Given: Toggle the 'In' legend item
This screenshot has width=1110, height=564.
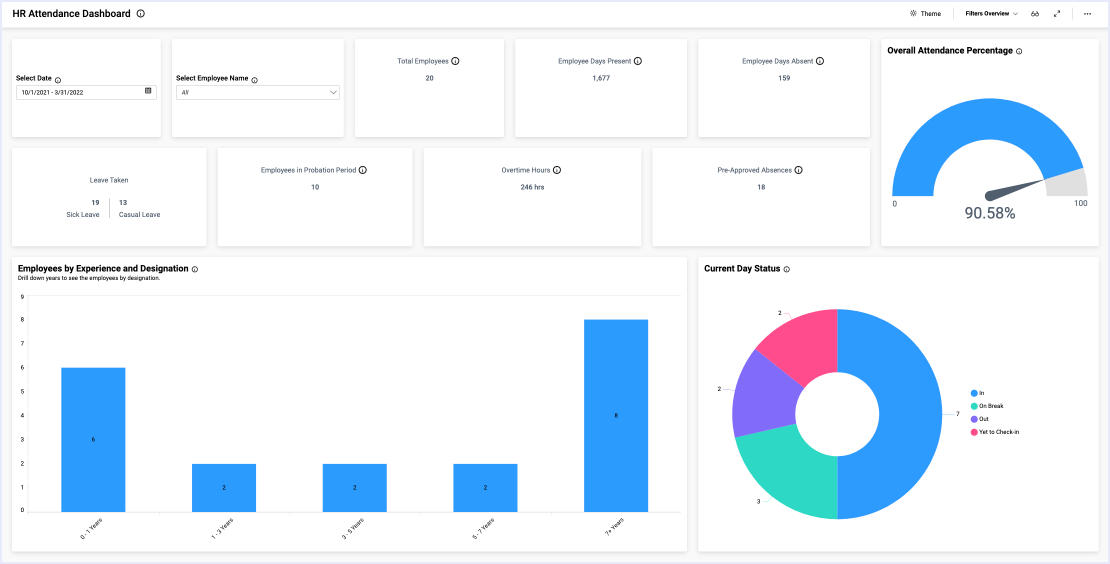Looking at the screenshot, I should click(979, 393).
